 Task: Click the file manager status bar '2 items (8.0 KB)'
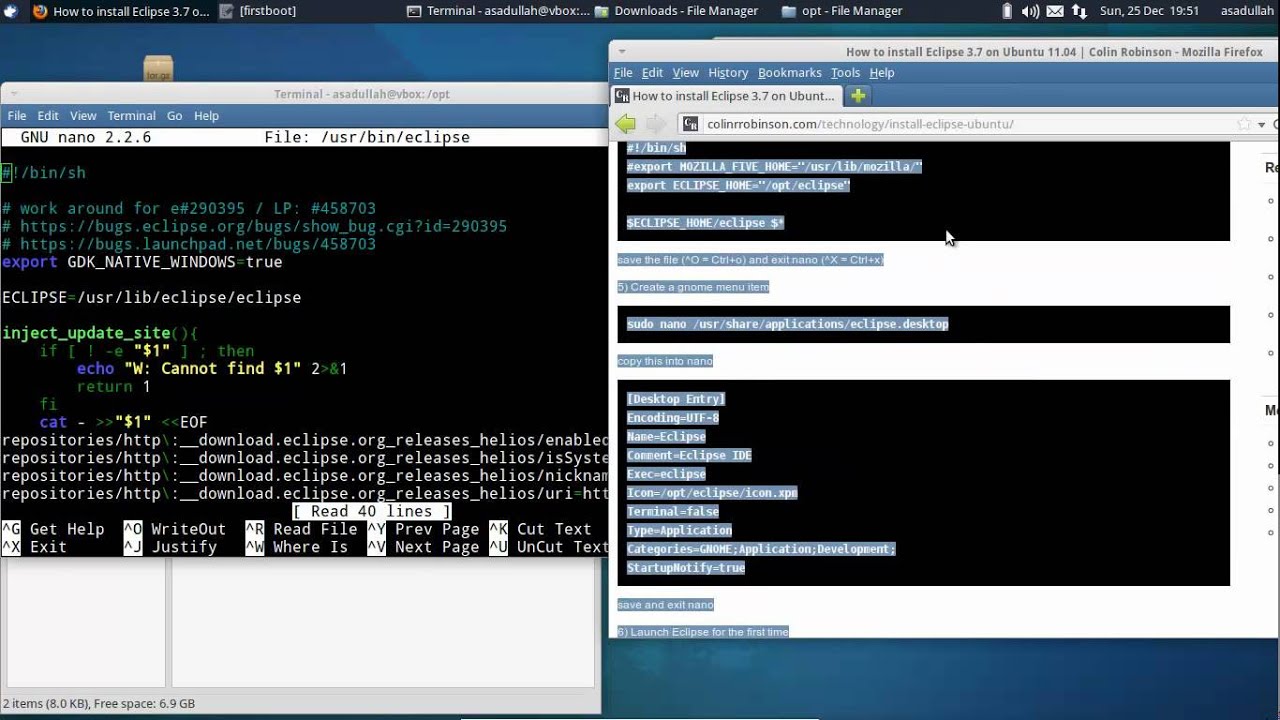(99, 704)
